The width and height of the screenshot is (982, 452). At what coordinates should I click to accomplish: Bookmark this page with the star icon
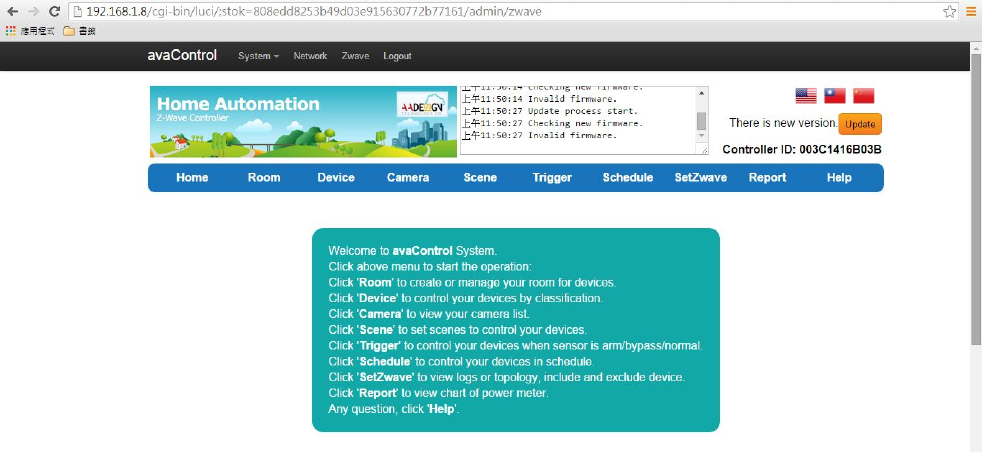pos(949,11)
